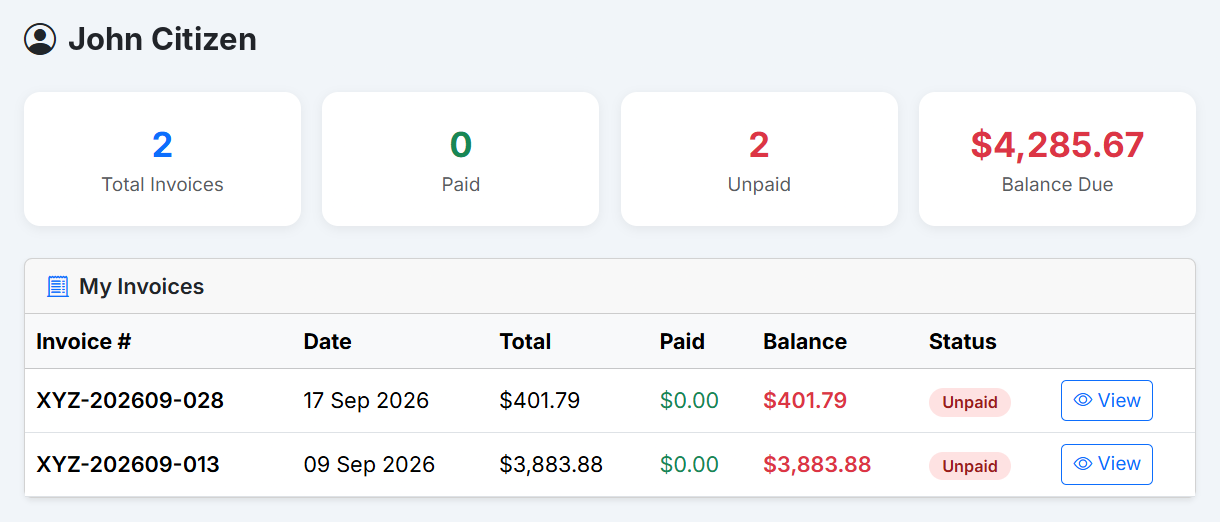Image resolution: width=1220 pixels, height=522 pixels.
Task: Click the date 09 Sep 2026
Action: tap(369, 465)
